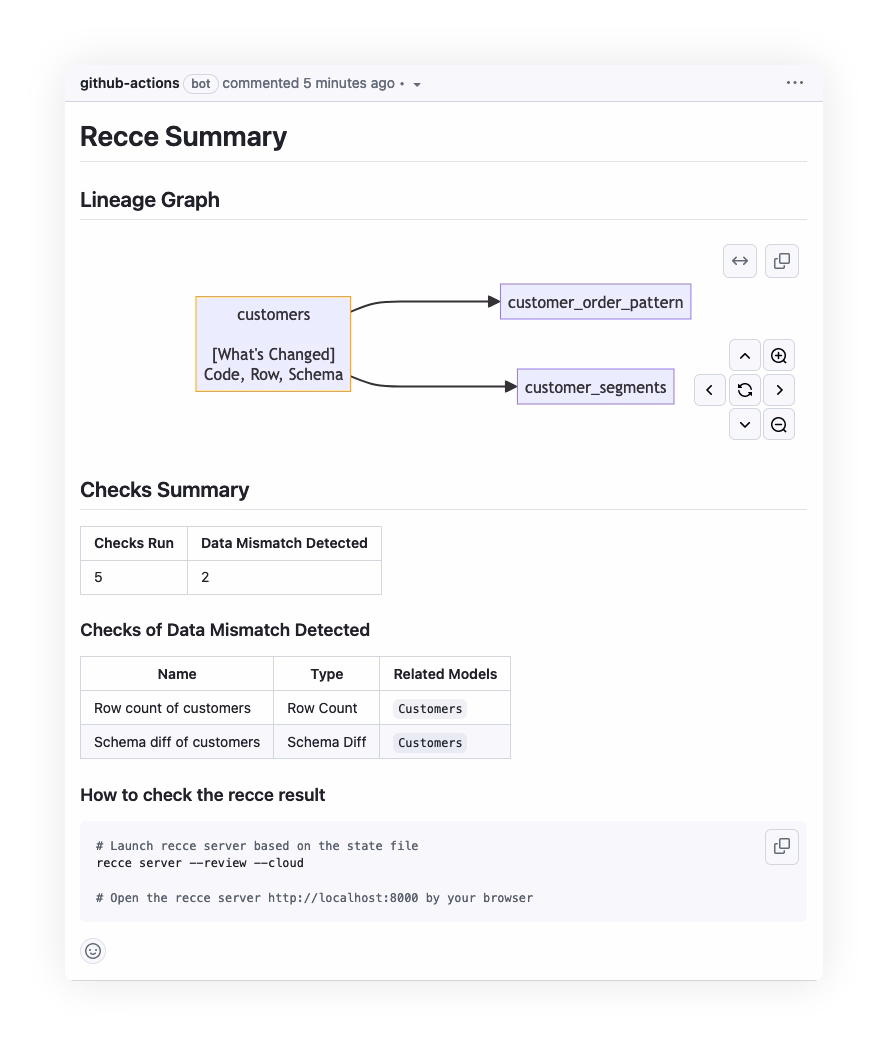888x1046 pixels.
Task: Click the Checks Run value '5'
Action: pos(98,577)
